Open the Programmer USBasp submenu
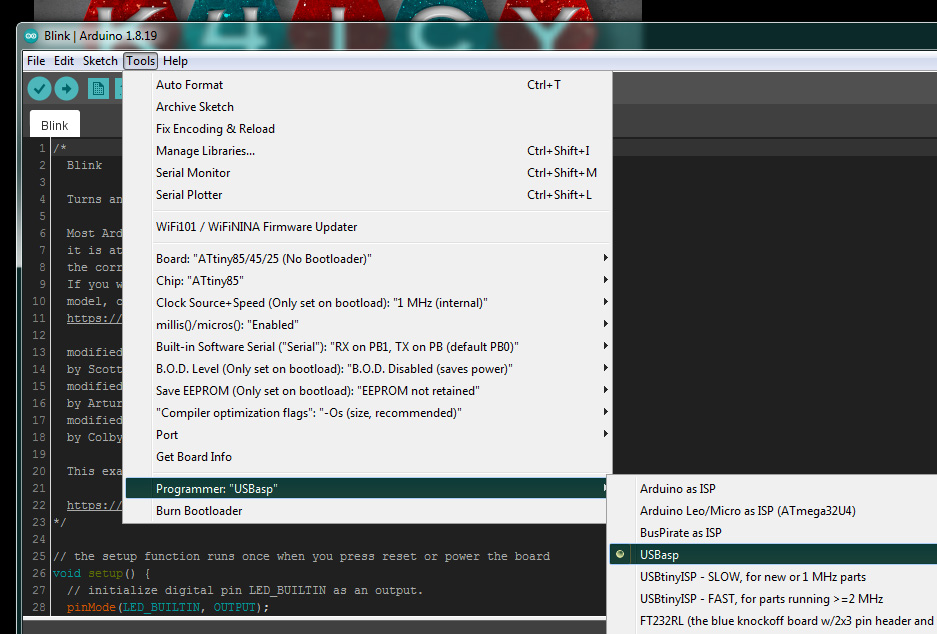 pyautogui.click(x=368, y=489)
